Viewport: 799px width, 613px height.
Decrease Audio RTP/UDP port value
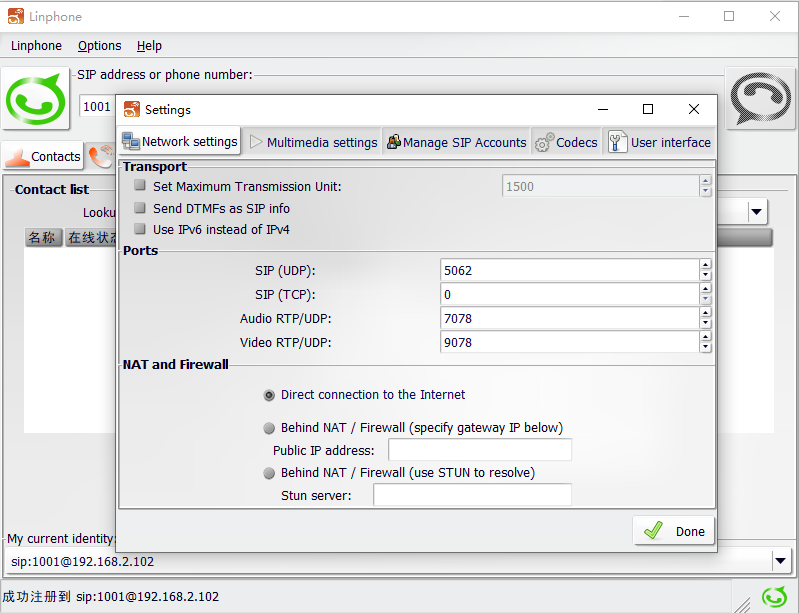pyautogui.click(x=705, y=323)
